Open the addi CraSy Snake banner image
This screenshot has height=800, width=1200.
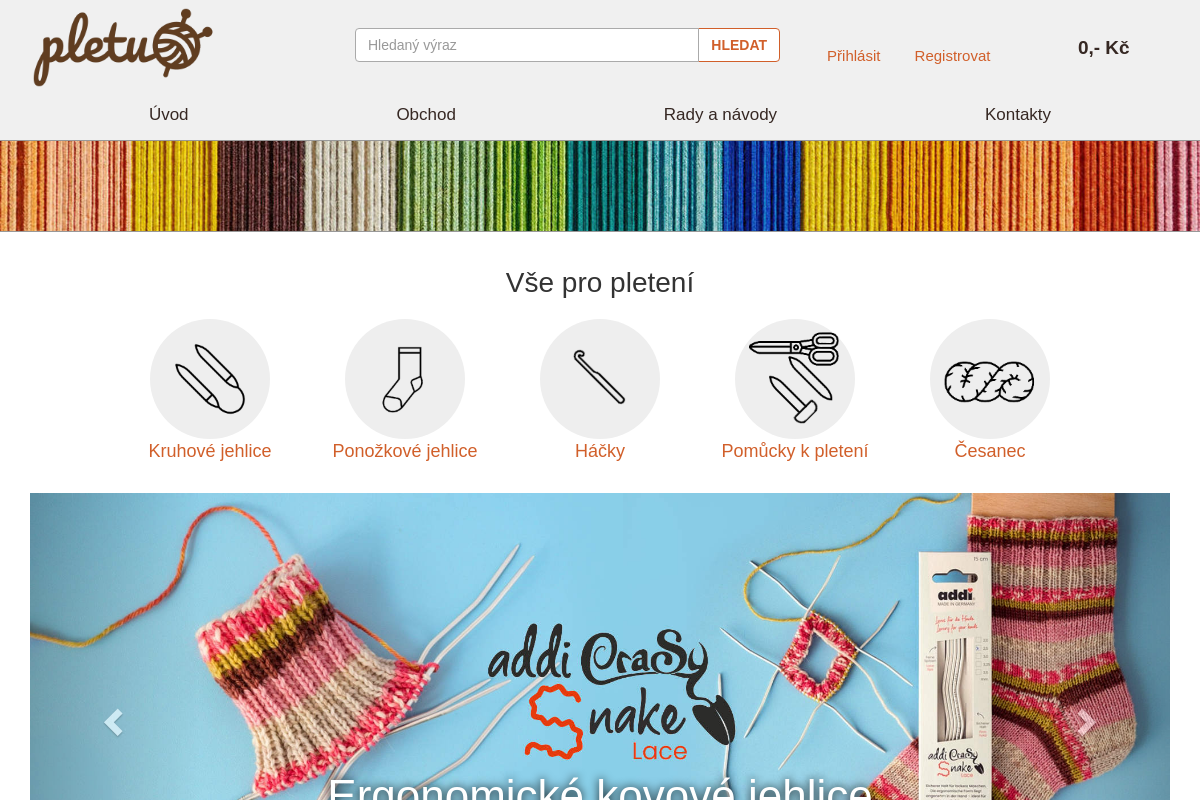coord(600,646)
